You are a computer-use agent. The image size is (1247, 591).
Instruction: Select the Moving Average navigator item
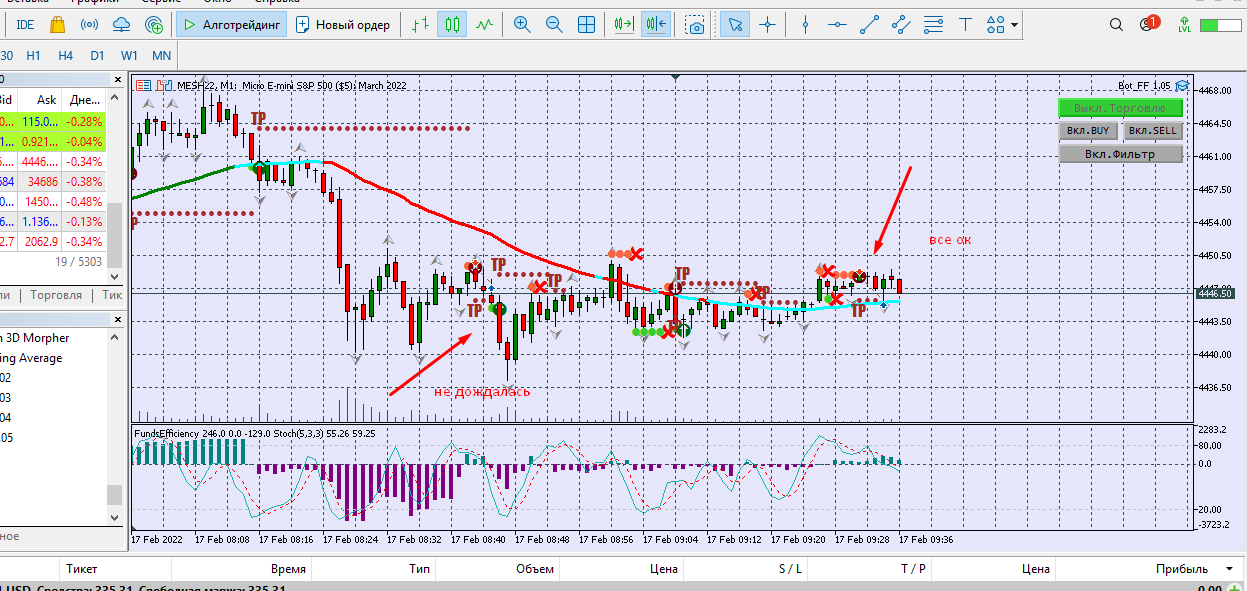[31, 358]
